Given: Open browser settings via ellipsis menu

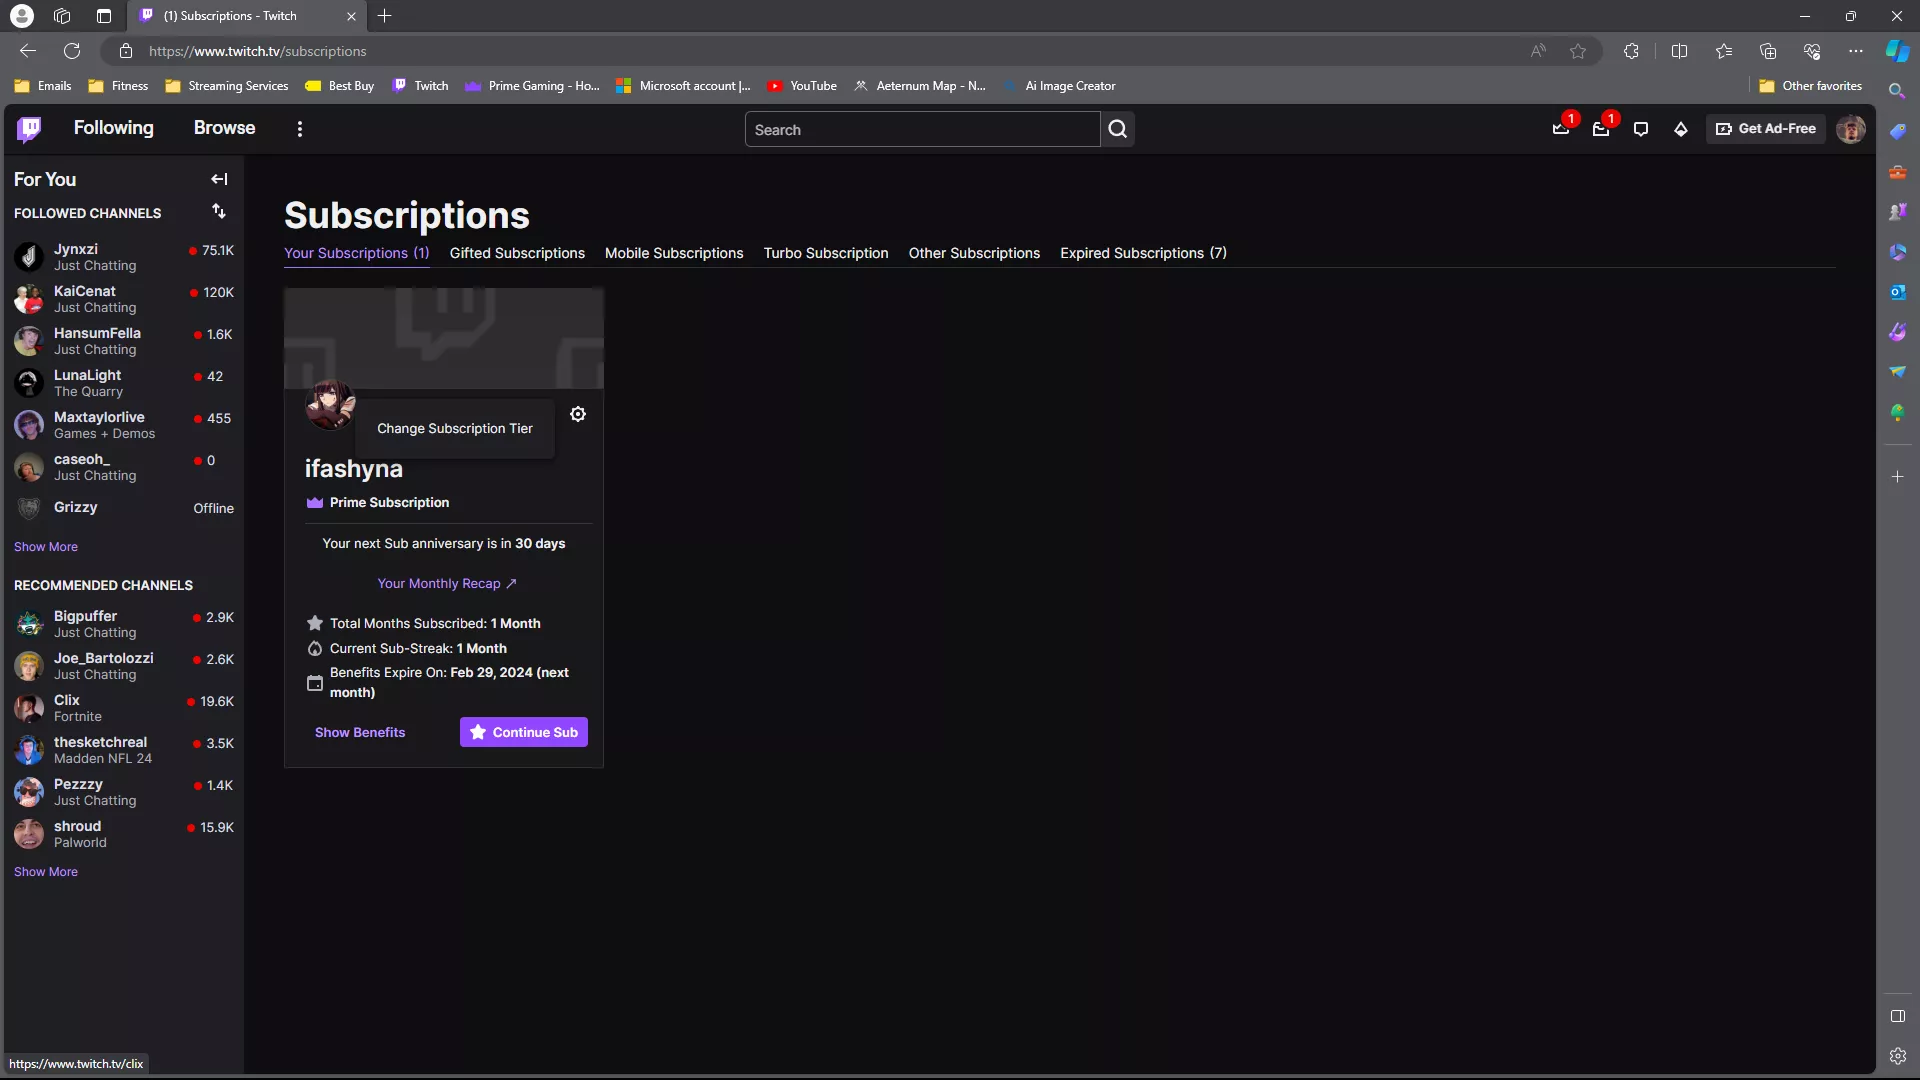Looking at the screenshot, I should tap(1856, 51).
